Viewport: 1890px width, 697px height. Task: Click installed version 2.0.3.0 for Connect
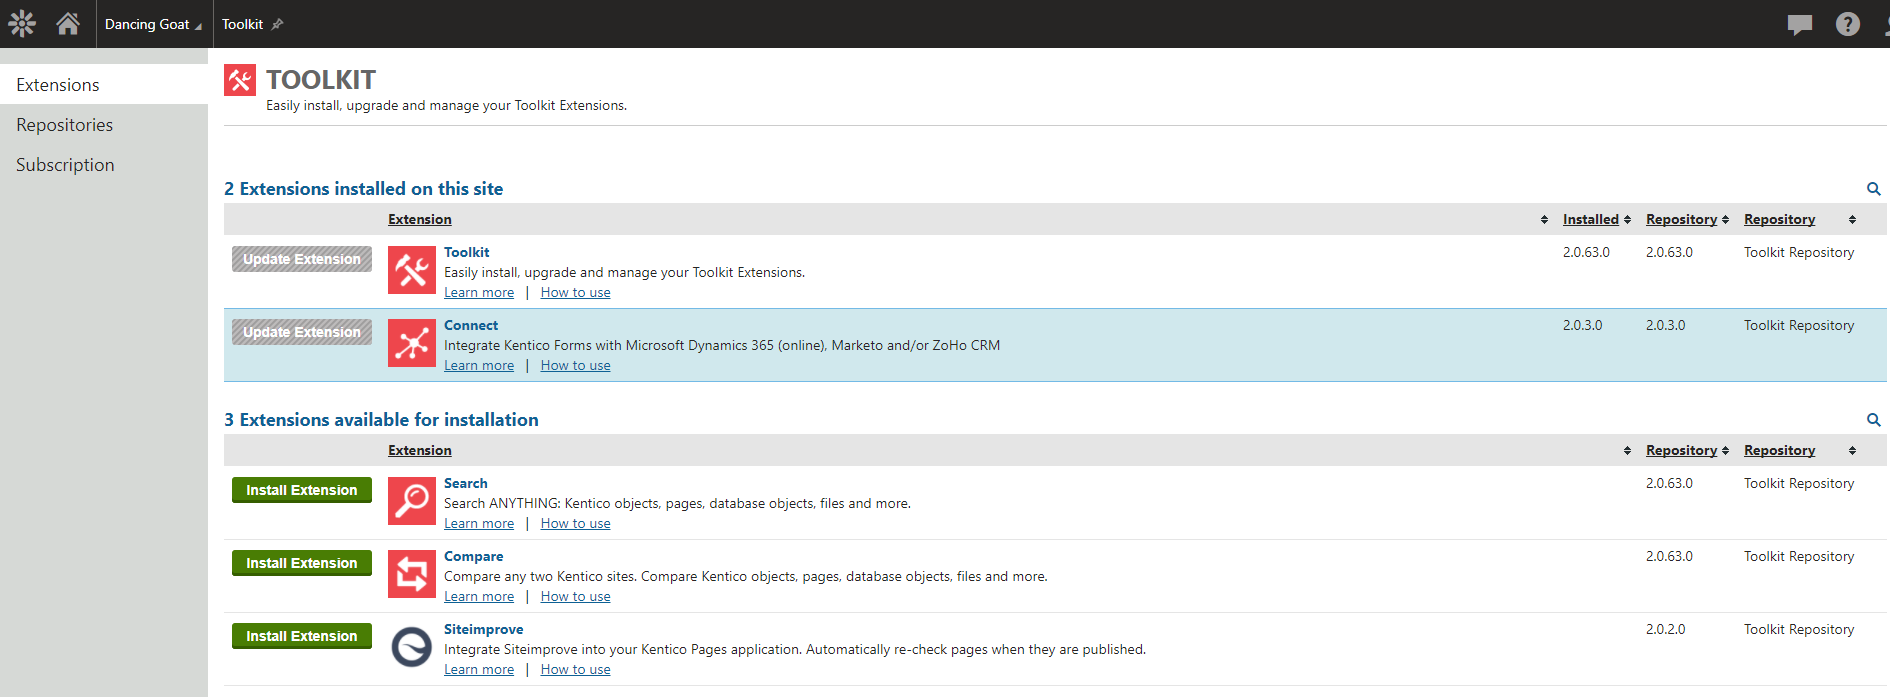(x=1582, y=325)
